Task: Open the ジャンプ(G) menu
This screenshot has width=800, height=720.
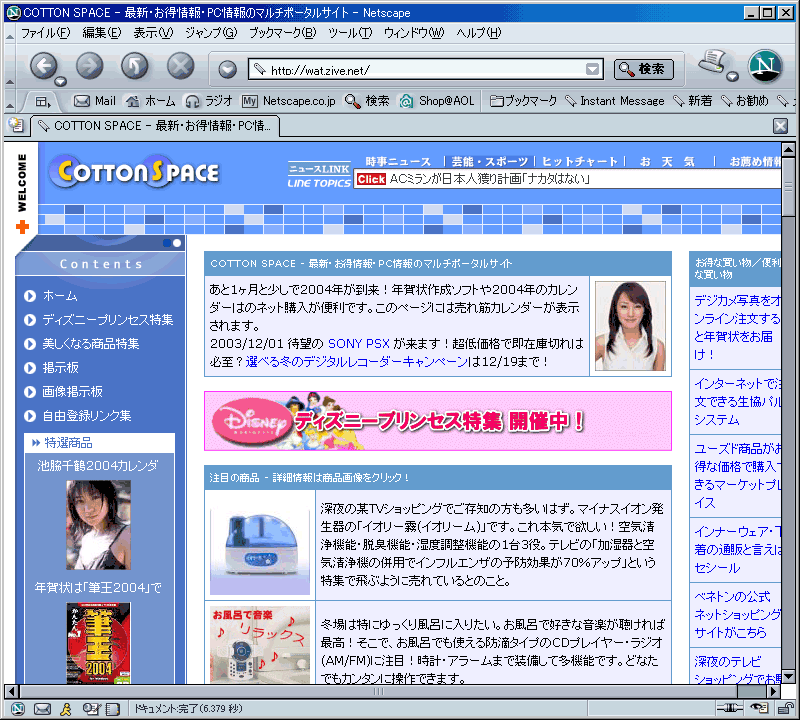Action: (x=211, y=33)
